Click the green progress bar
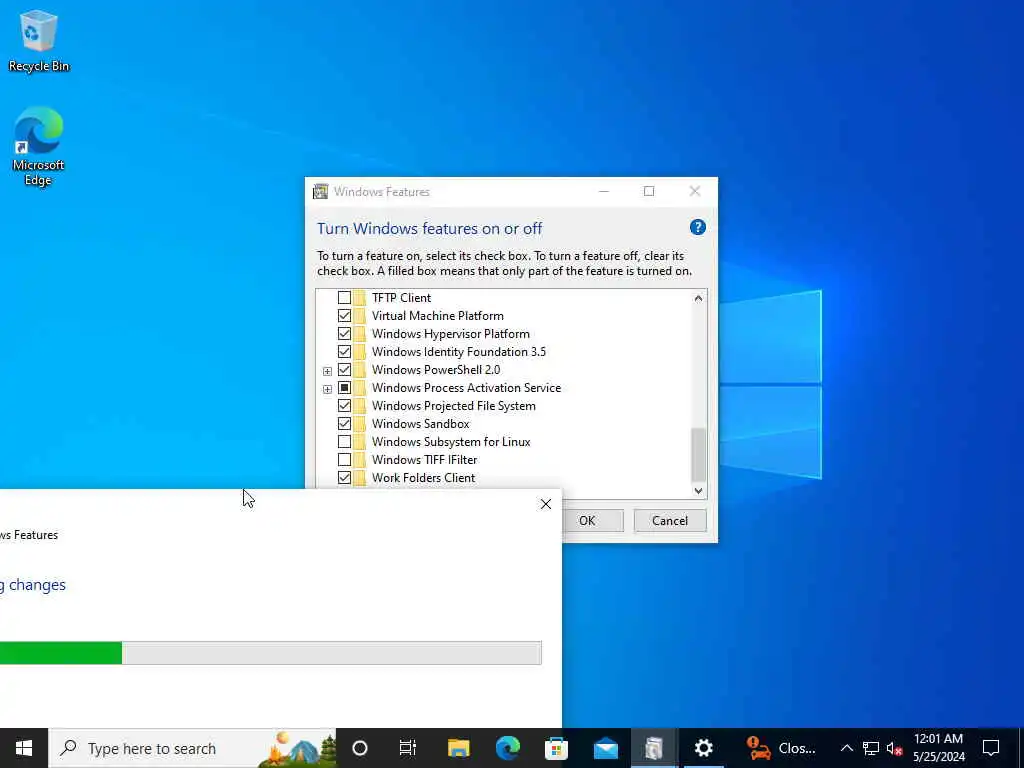 (61, 652)
